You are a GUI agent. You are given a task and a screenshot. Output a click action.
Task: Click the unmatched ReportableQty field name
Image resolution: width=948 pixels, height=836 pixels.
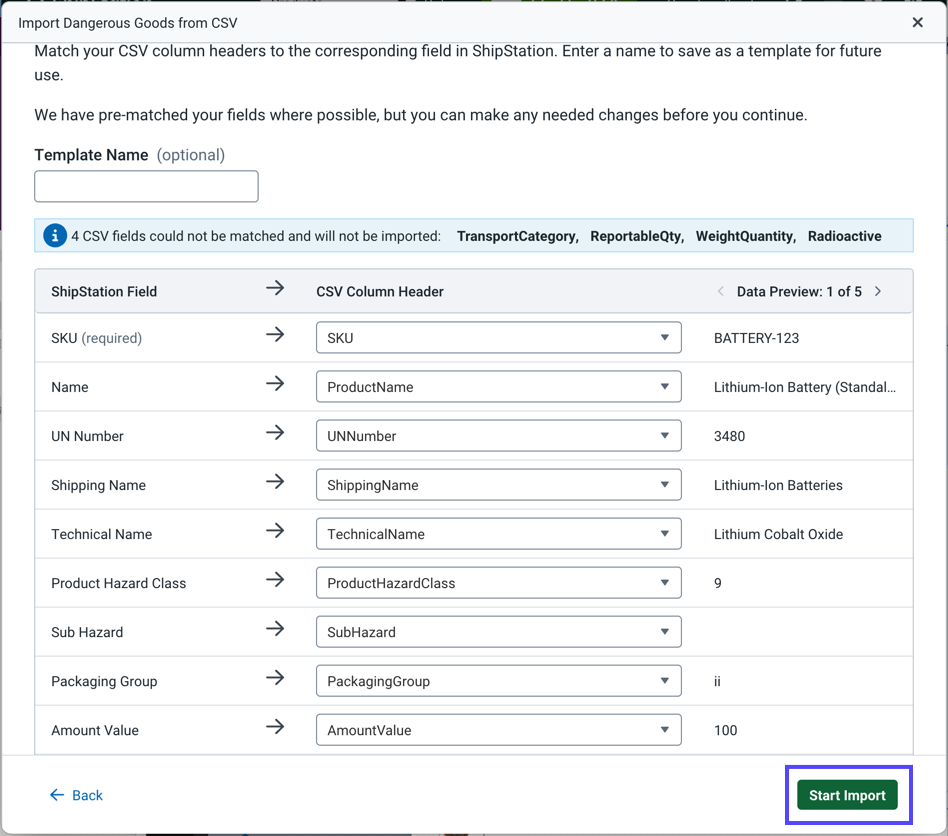[637, 236]
